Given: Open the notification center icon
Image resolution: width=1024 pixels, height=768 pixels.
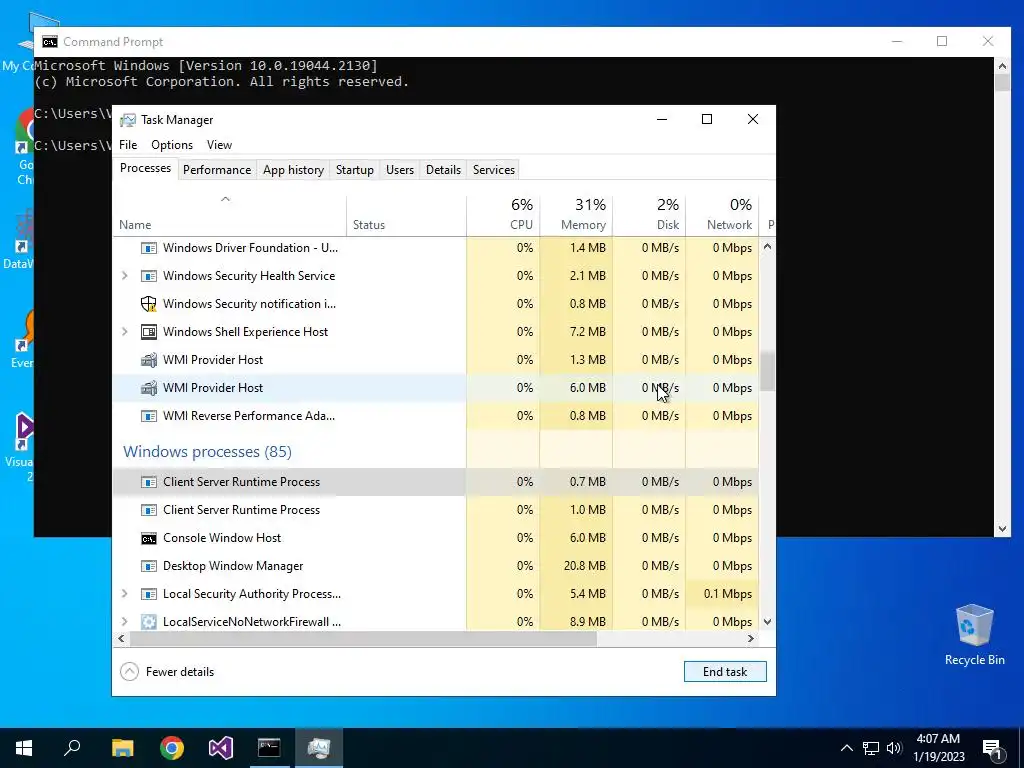Looking at the screenshot, I should click(992, 750).
